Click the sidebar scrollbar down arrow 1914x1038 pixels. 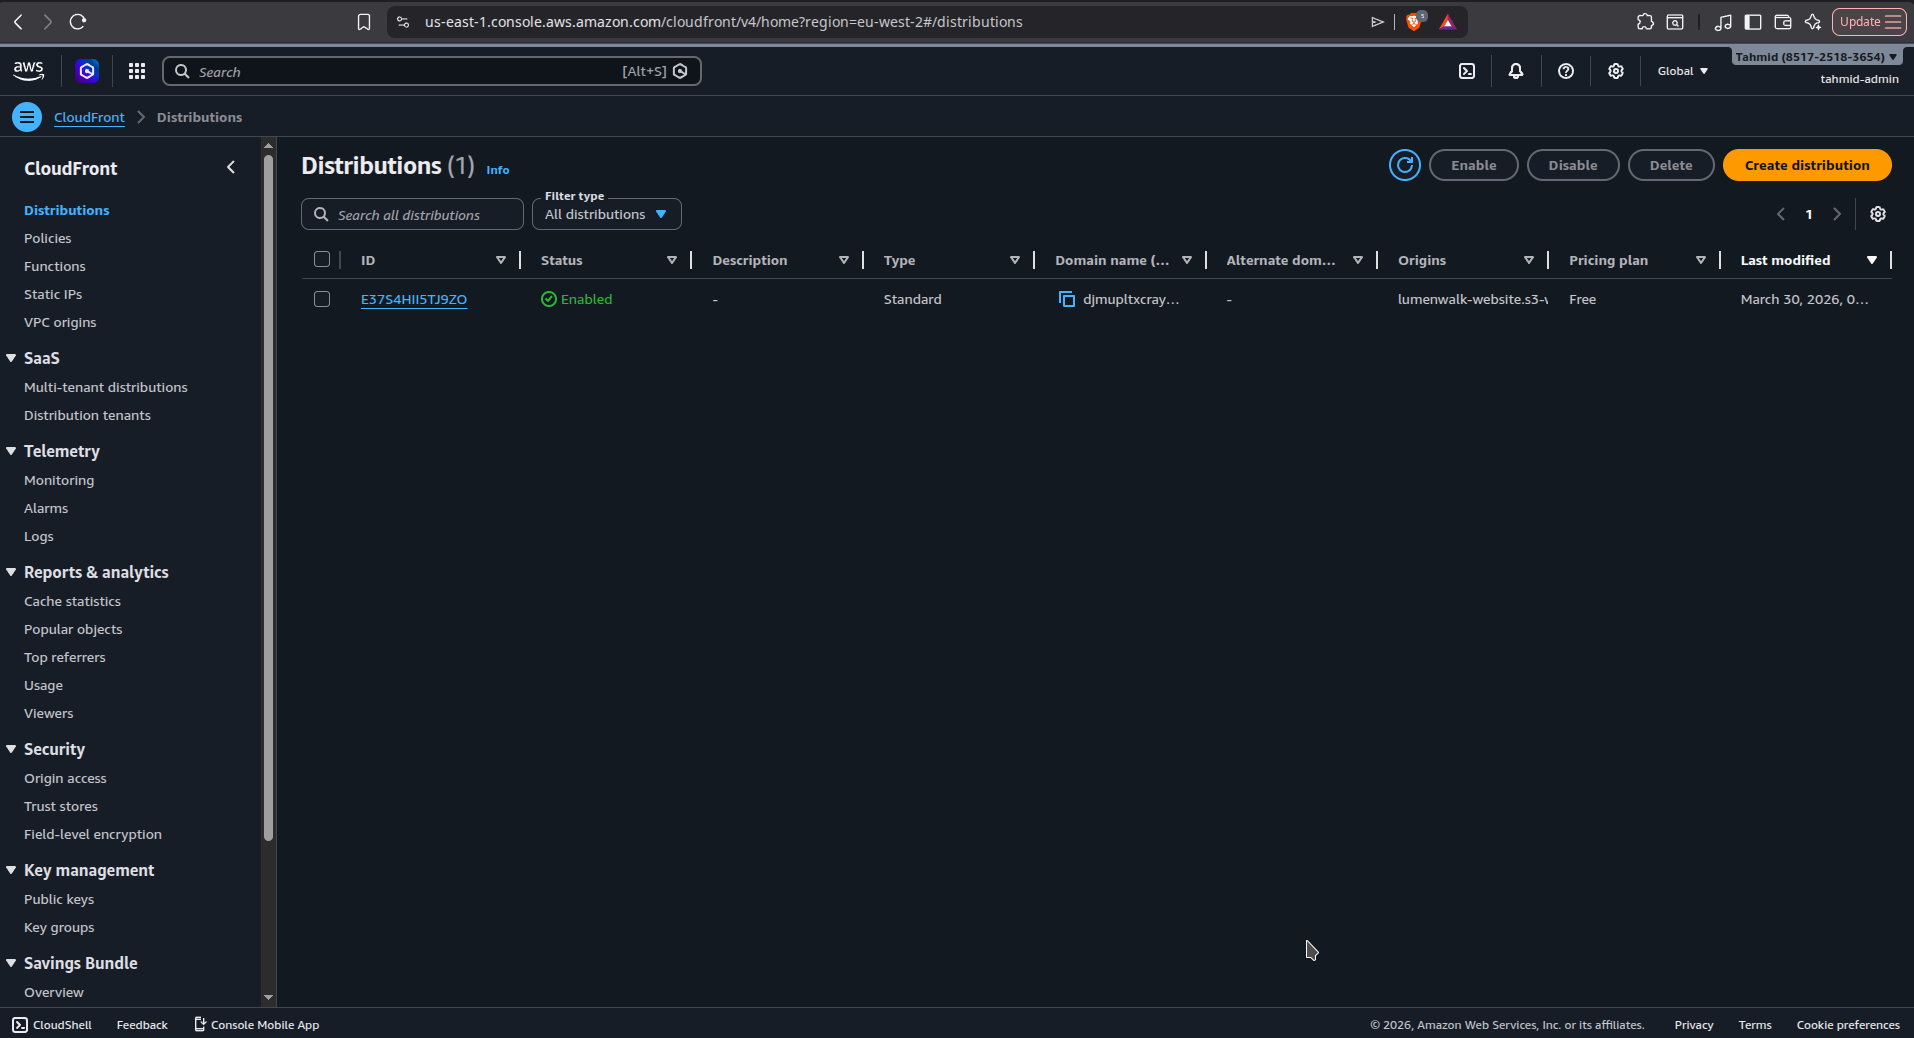click(268, 997)
